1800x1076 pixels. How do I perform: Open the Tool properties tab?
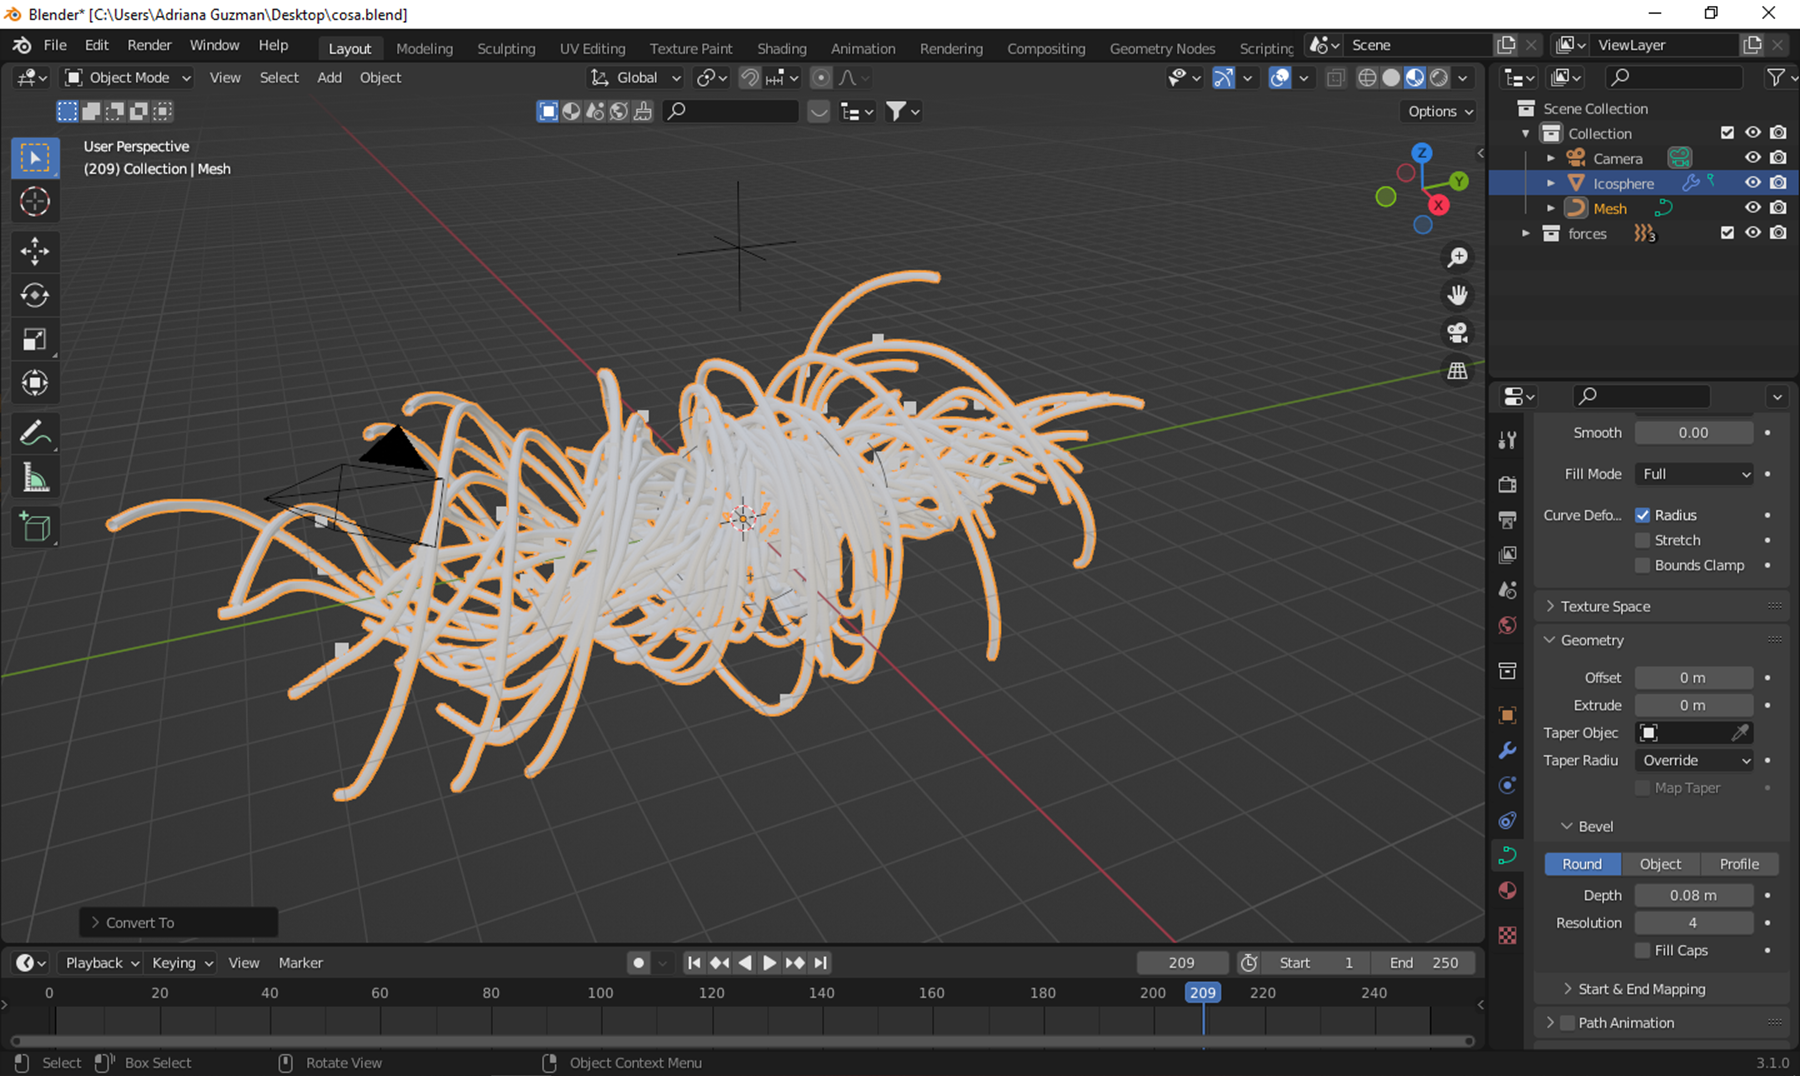click(x=1507, y=440)
